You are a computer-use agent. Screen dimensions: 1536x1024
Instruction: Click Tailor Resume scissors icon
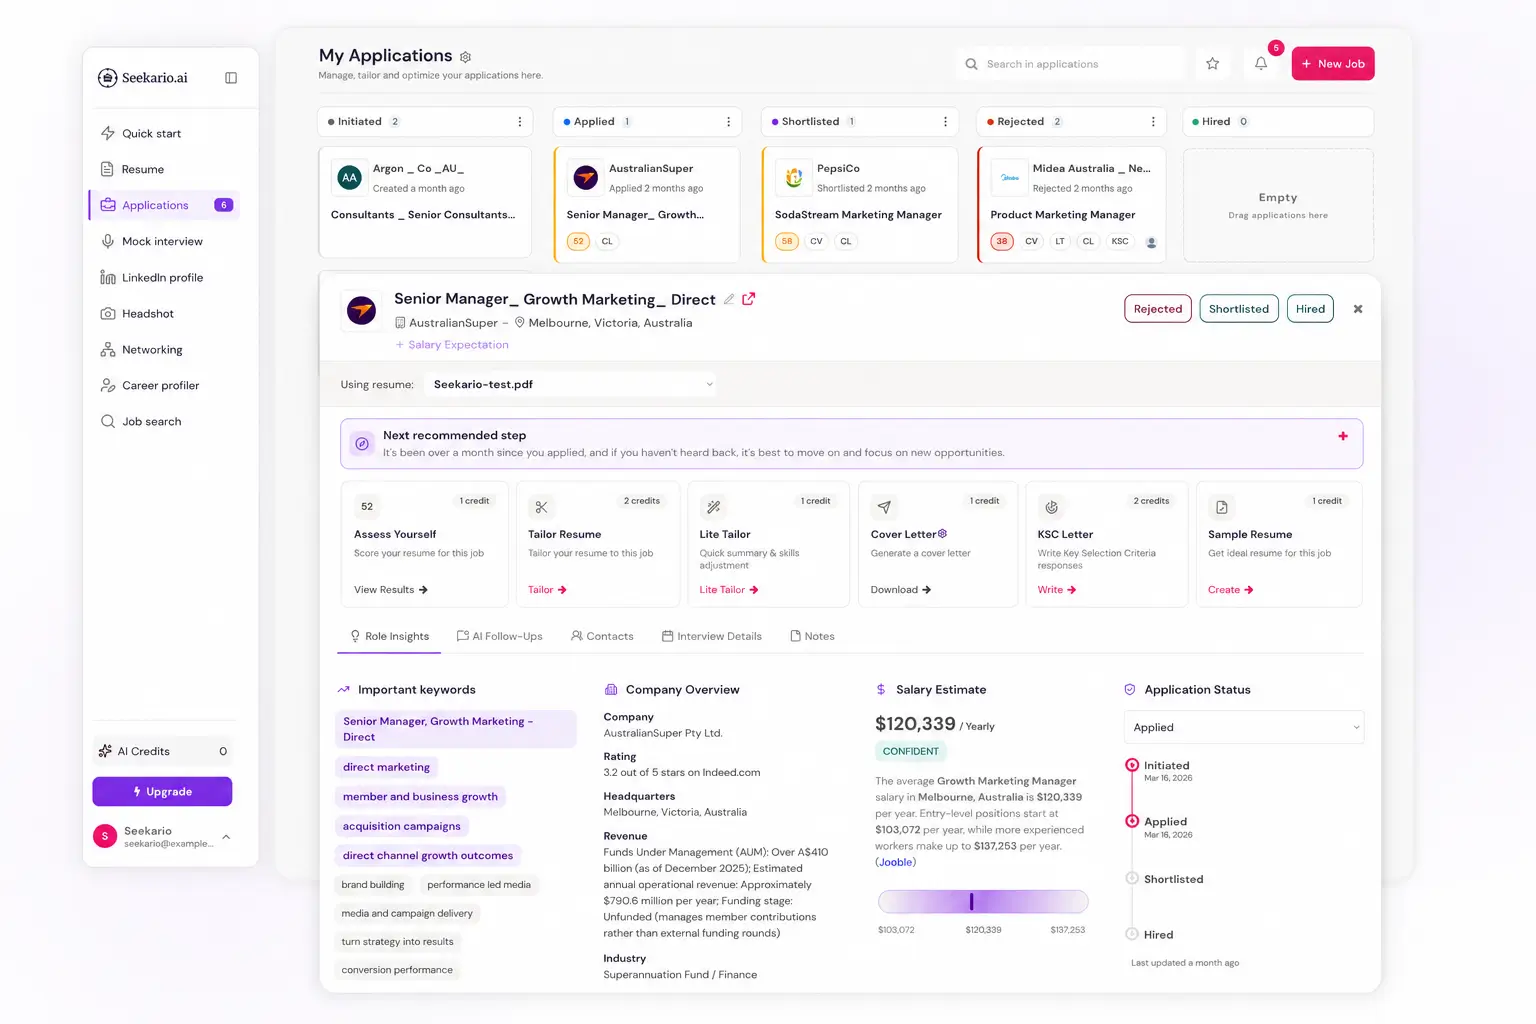coord(541,507)
